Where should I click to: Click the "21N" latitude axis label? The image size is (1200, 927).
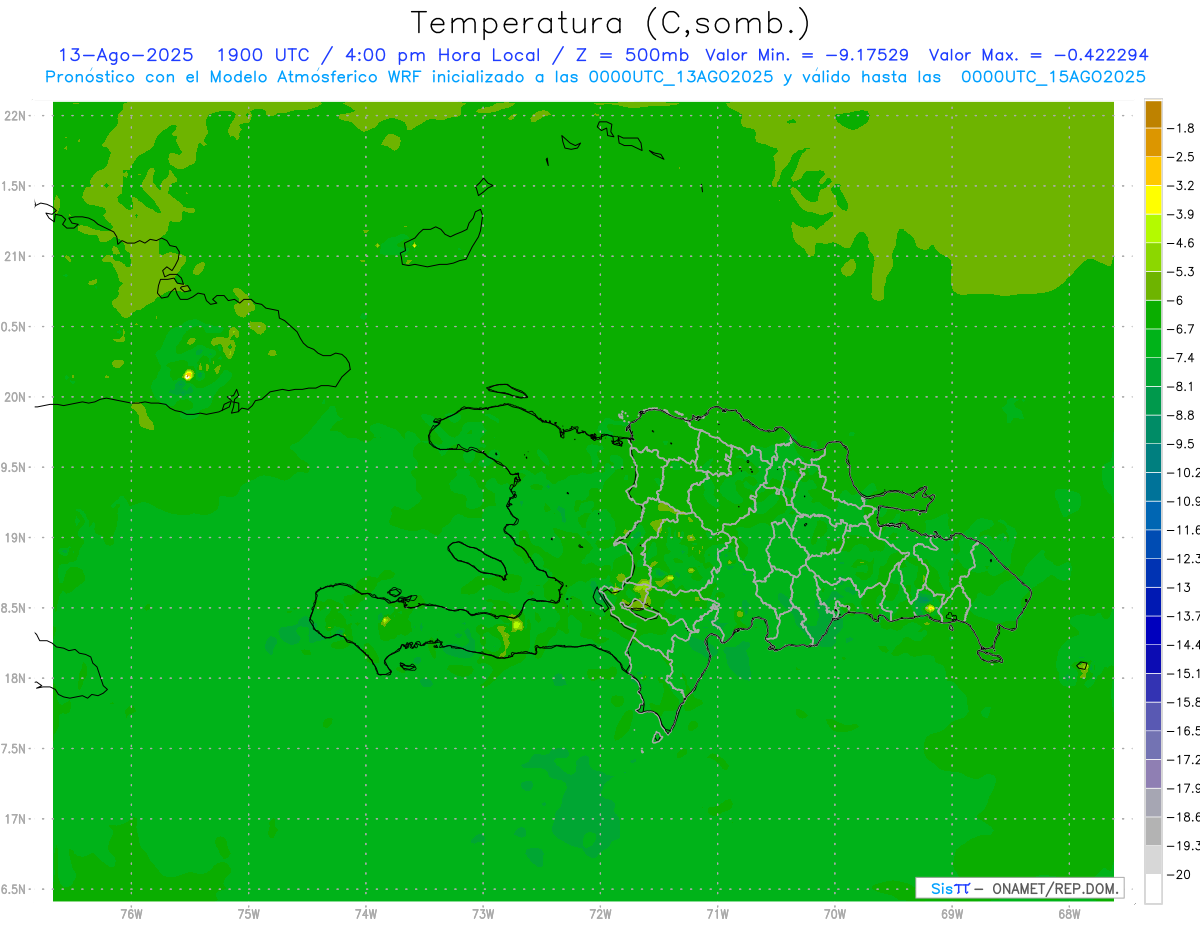[17, 257]
